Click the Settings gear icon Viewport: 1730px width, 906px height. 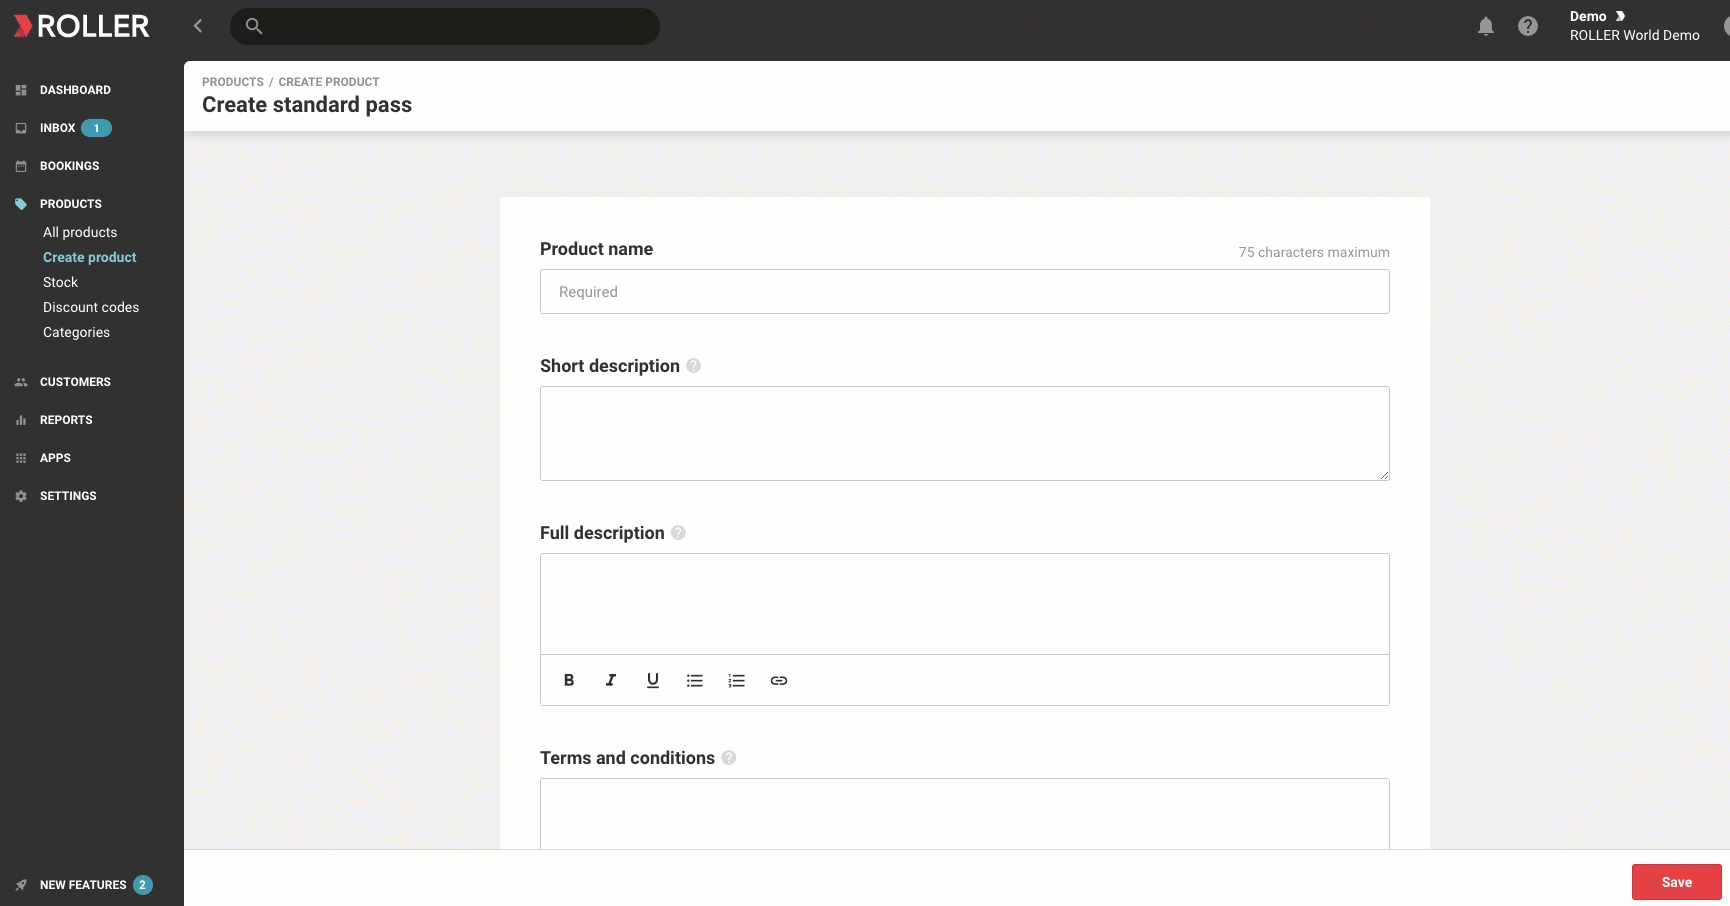click(21, 496)
